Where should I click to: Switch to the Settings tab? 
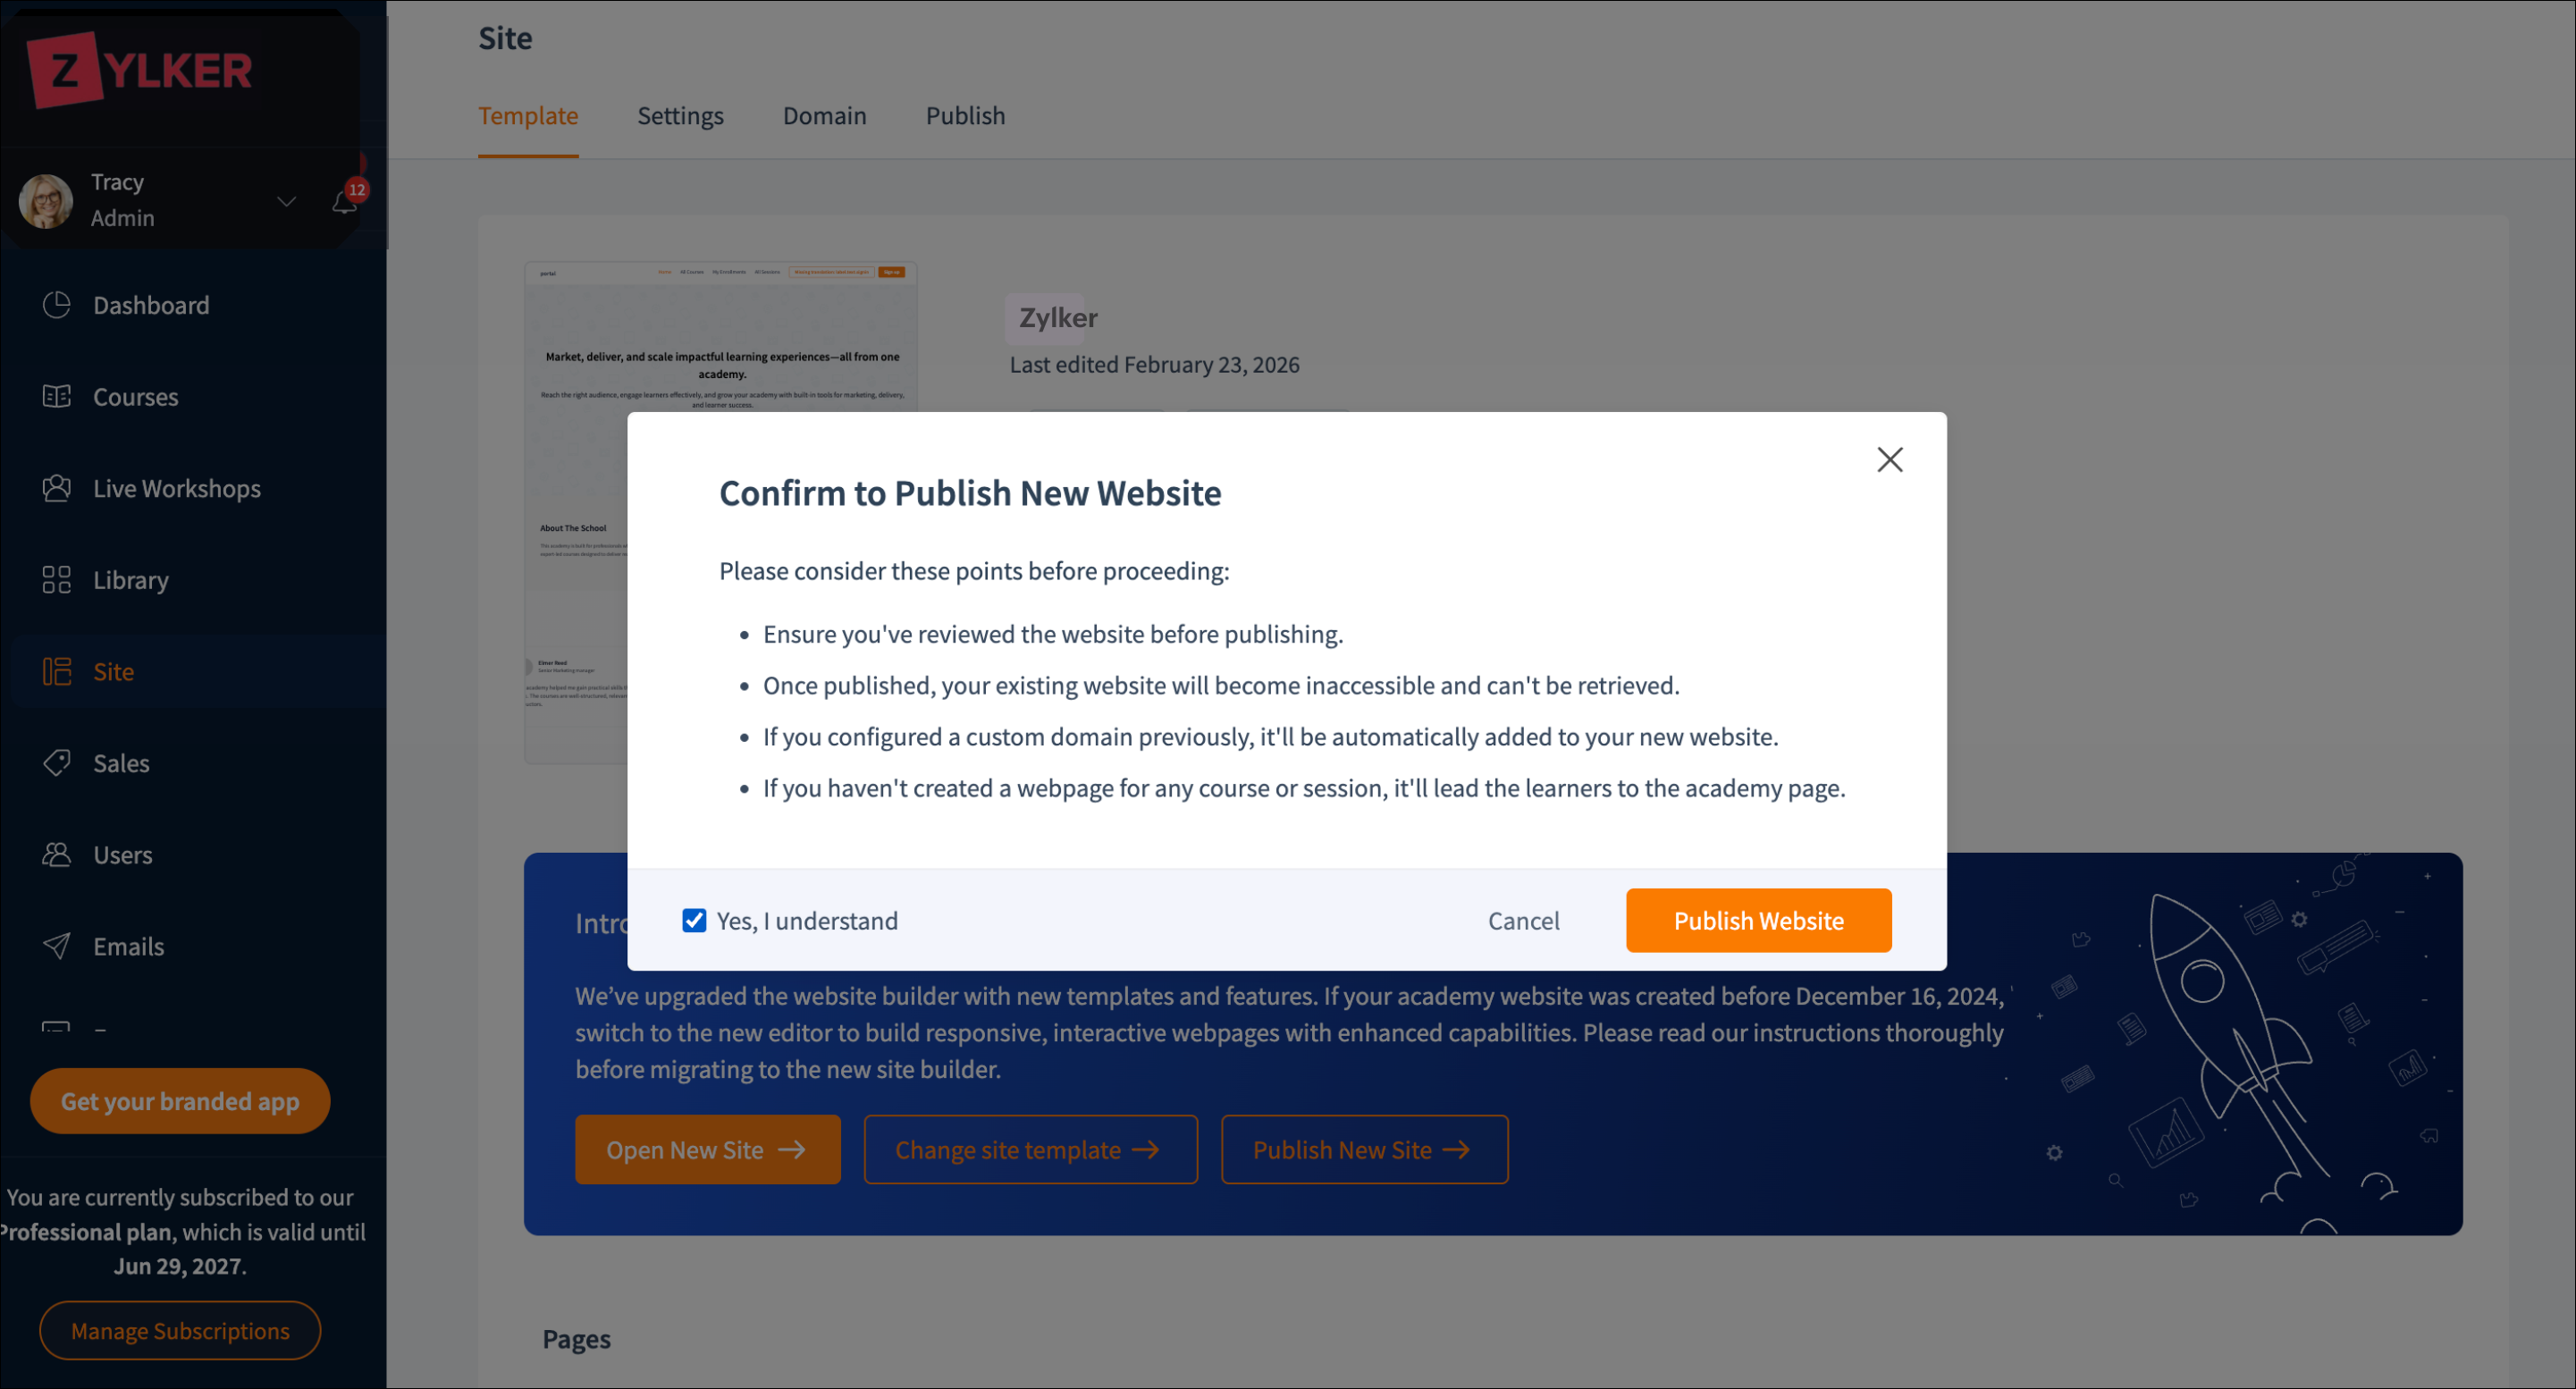point(680,116)
